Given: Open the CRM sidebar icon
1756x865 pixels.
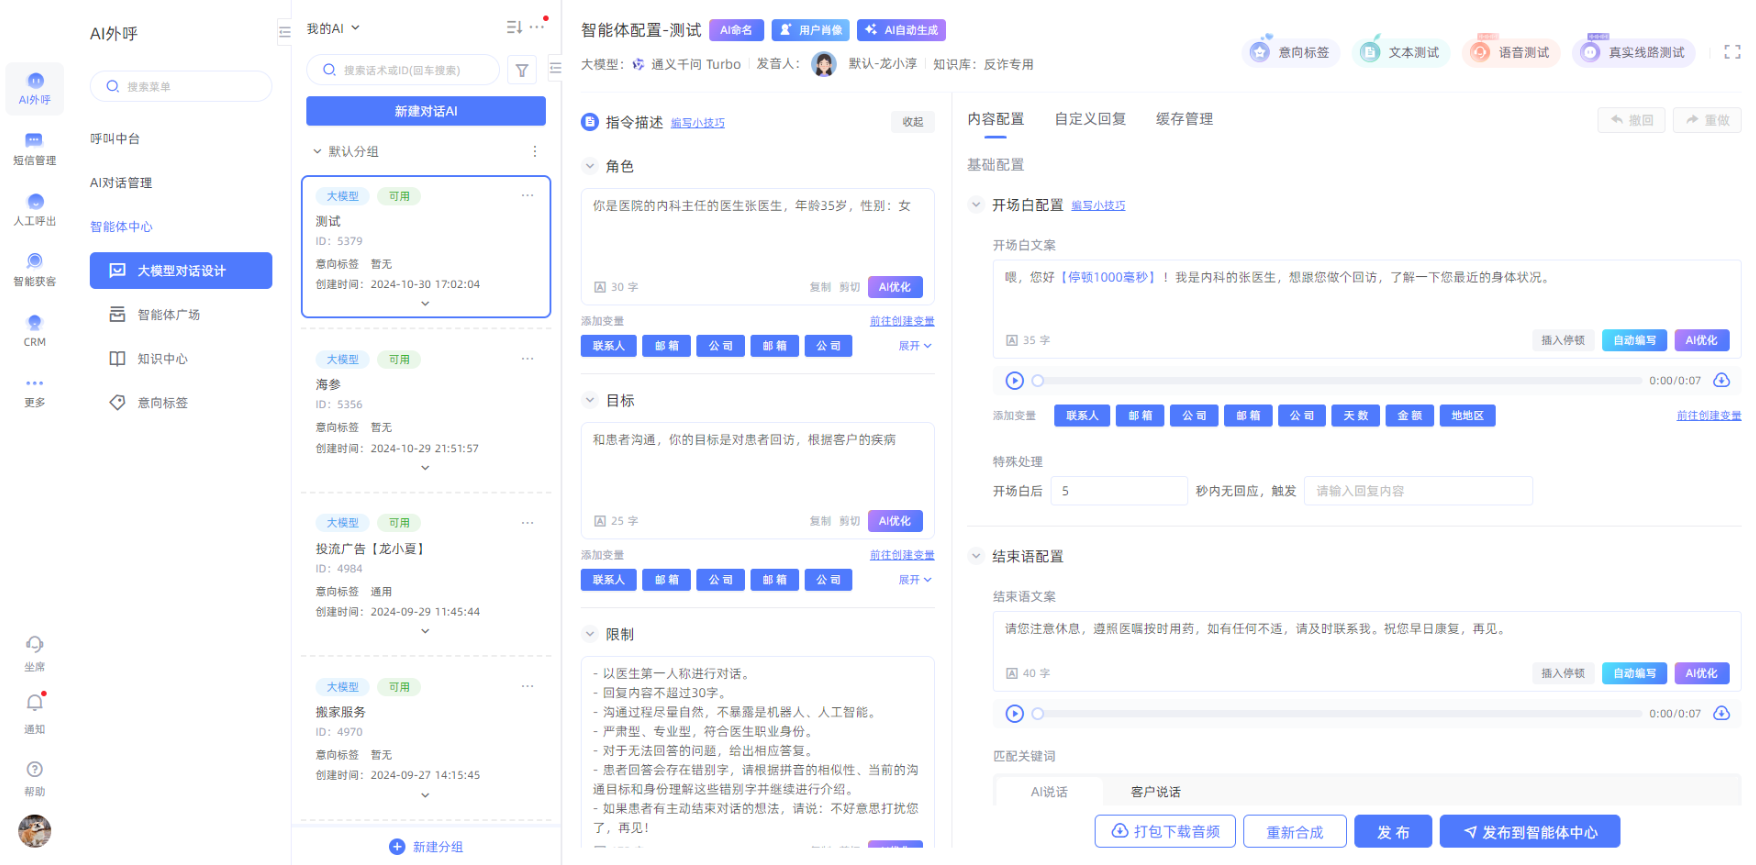Looking at the screenshot, I should coord(34,323).
